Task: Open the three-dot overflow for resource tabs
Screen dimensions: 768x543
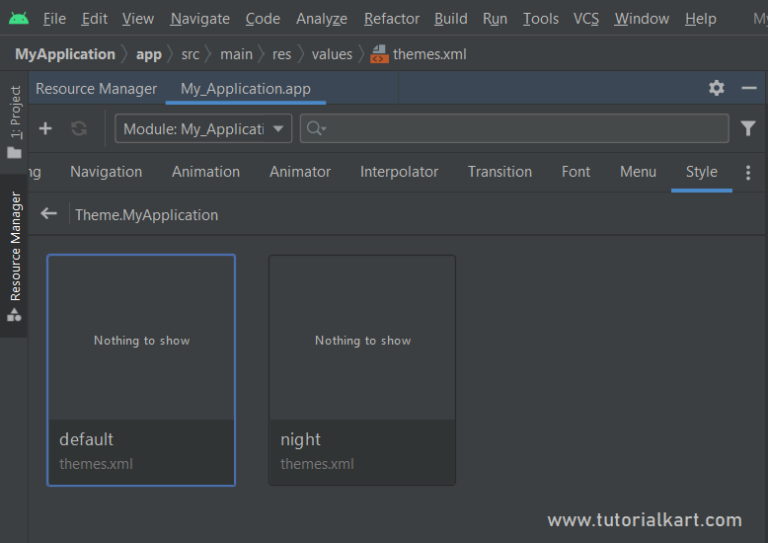Action: point(748,172)
